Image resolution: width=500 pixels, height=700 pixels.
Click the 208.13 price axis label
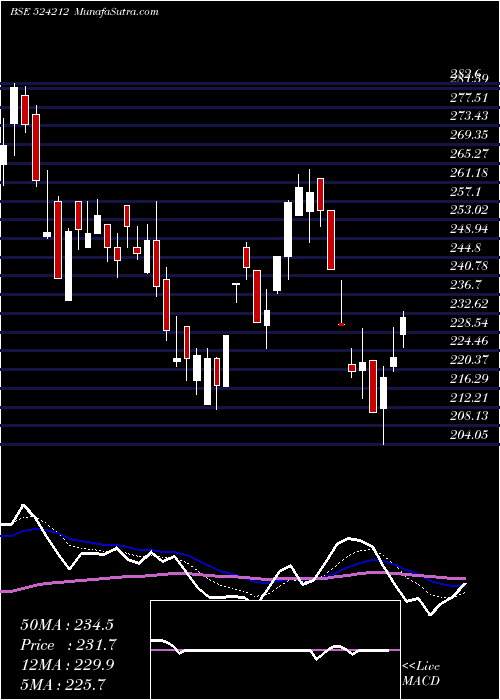pos(469,416)
